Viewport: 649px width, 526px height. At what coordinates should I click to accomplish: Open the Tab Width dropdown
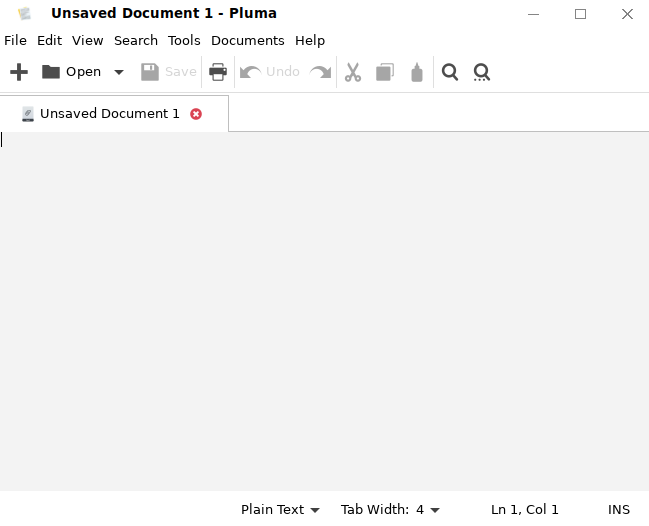tap(390, 509)
